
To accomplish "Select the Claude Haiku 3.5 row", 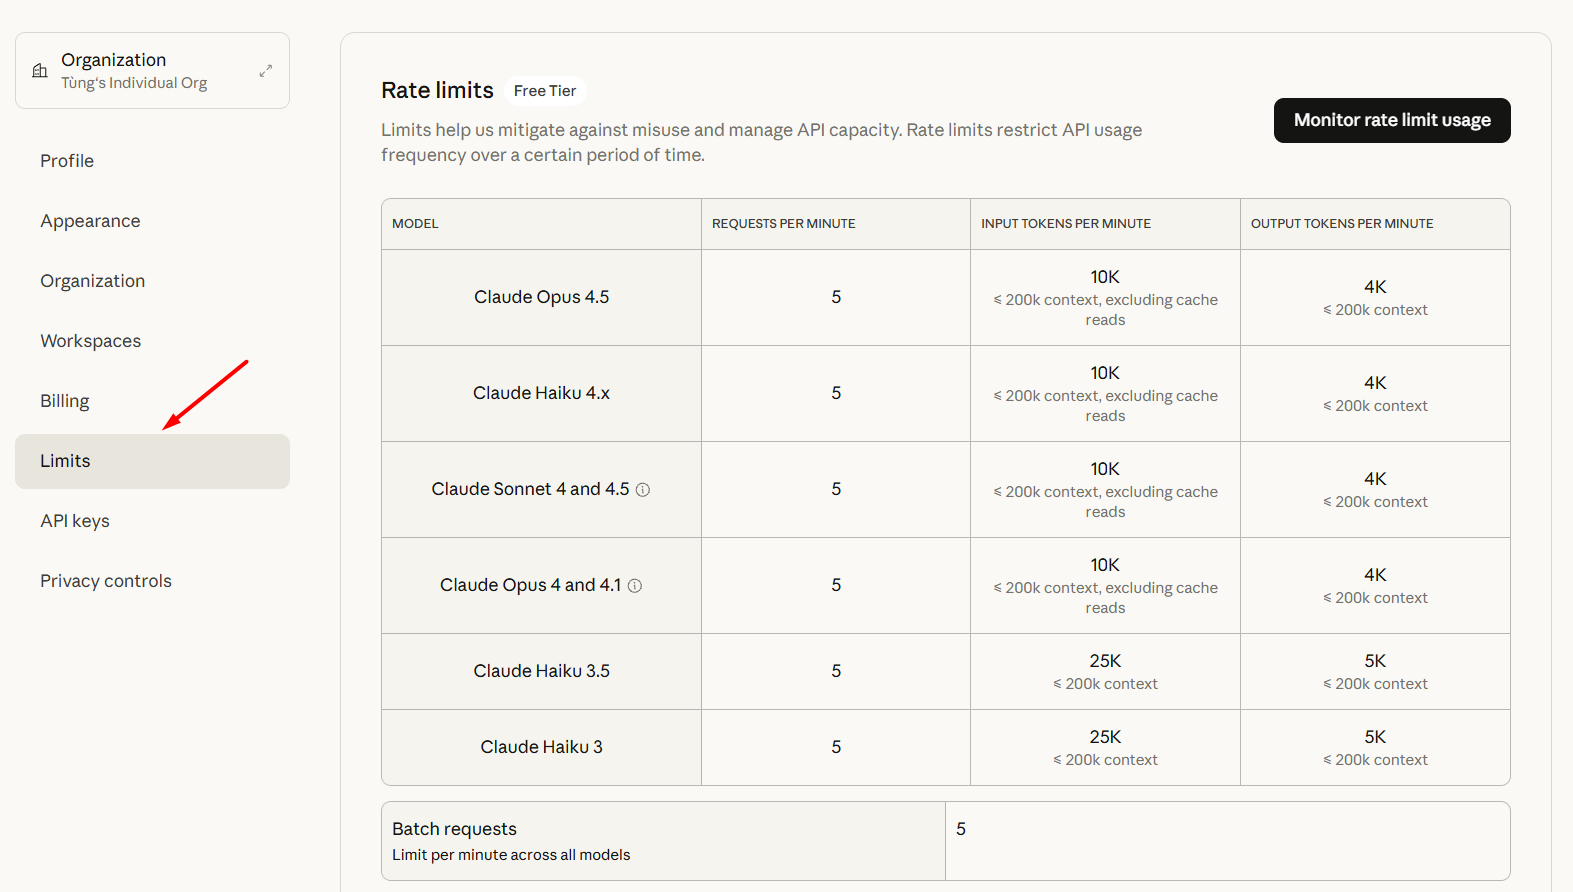I will (x=541, y=671).
